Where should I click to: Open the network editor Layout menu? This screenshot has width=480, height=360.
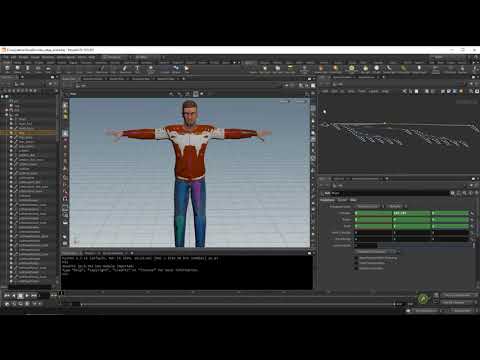pyautogui.click(x=374, y=91)
